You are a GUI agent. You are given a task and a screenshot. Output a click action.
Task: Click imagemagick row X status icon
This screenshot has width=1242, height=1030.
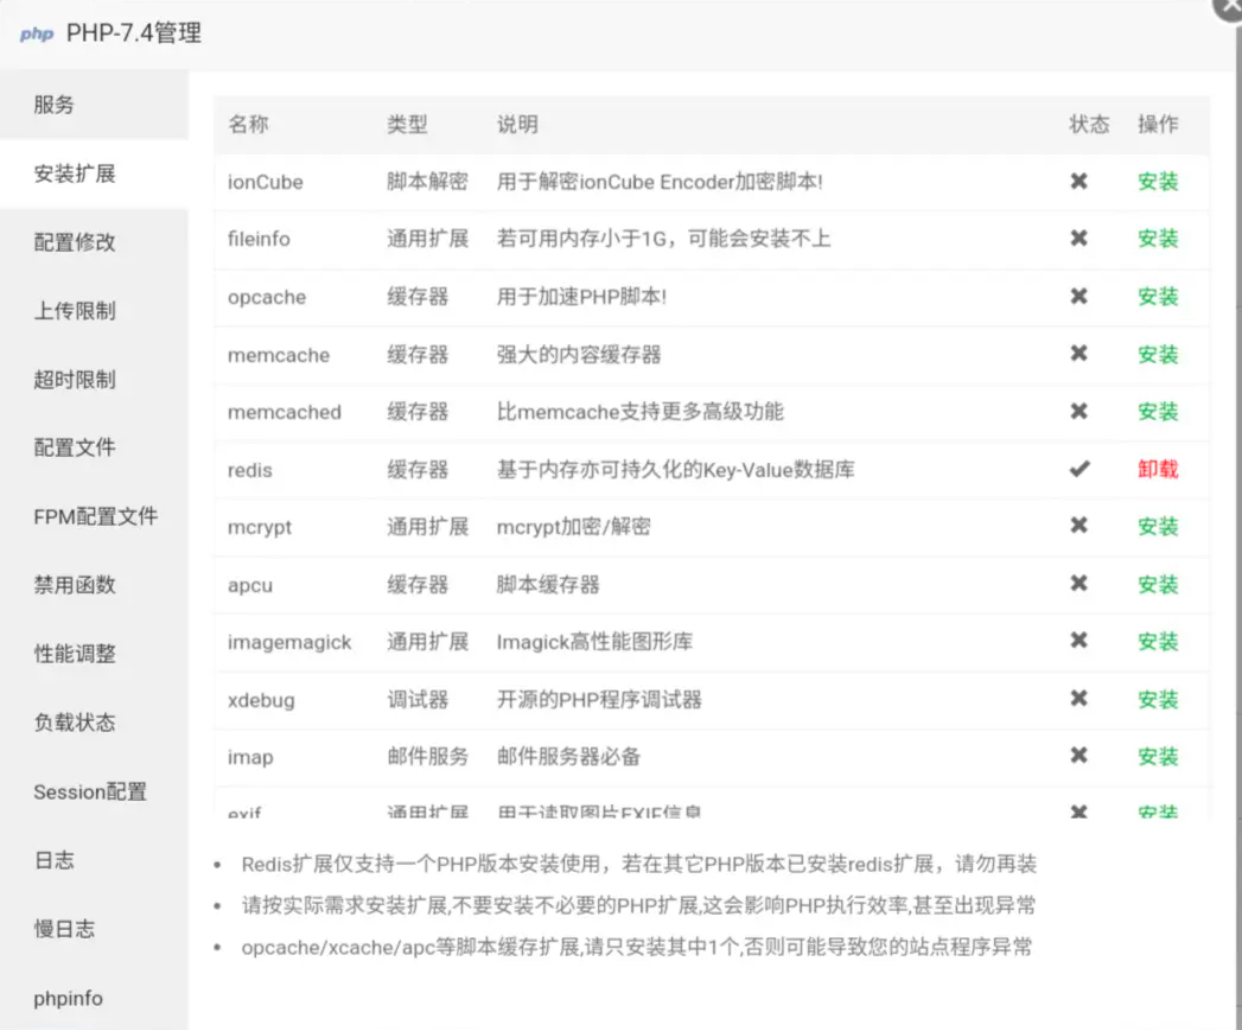[1079, 640]
